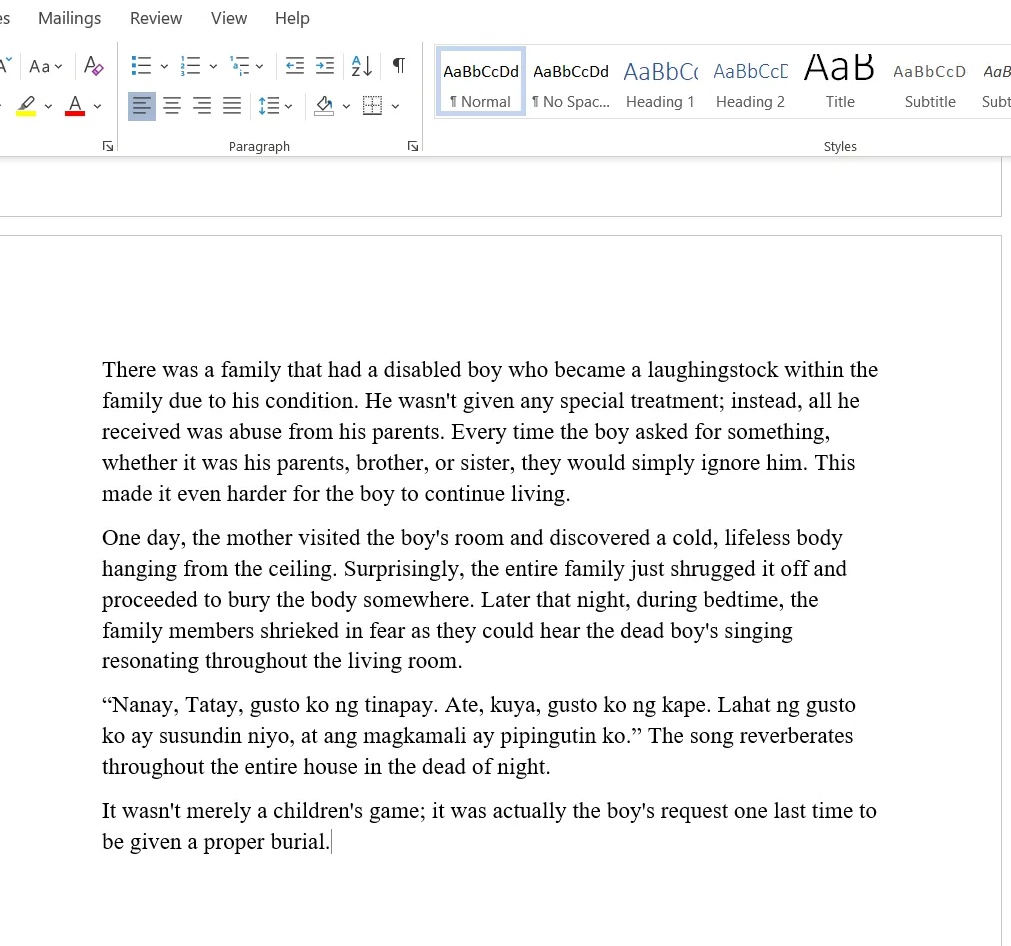Apply the No Spacing style

click(x=571, y=83)
